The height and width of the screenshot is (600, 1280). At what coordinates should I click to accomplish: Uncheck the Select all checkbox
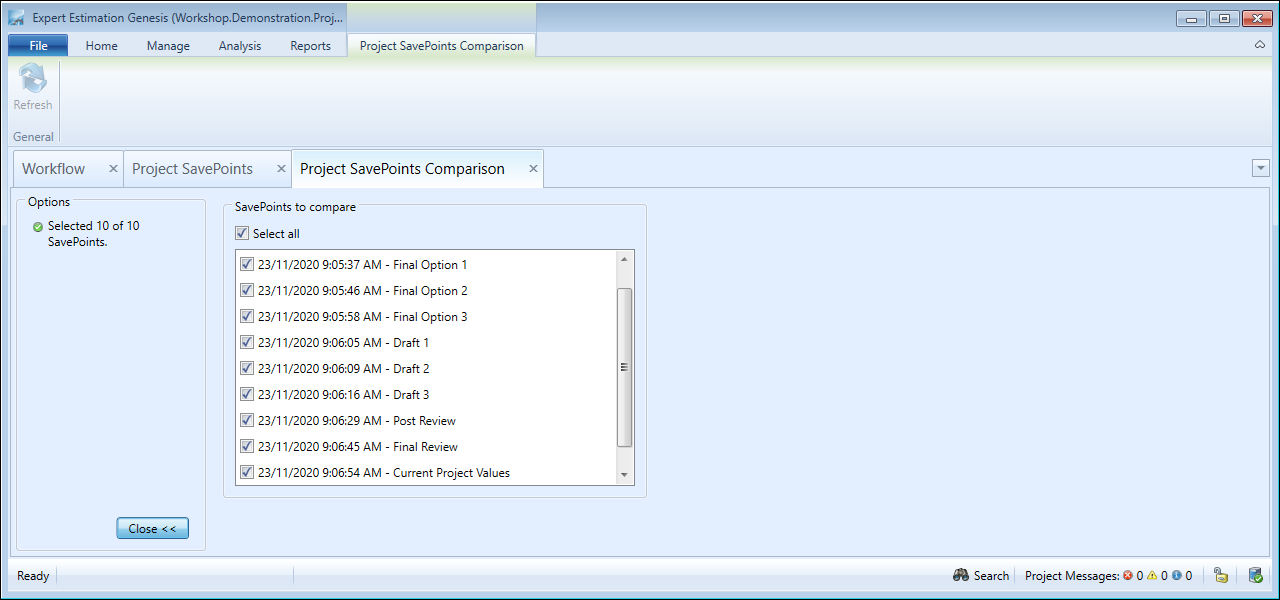242,233
